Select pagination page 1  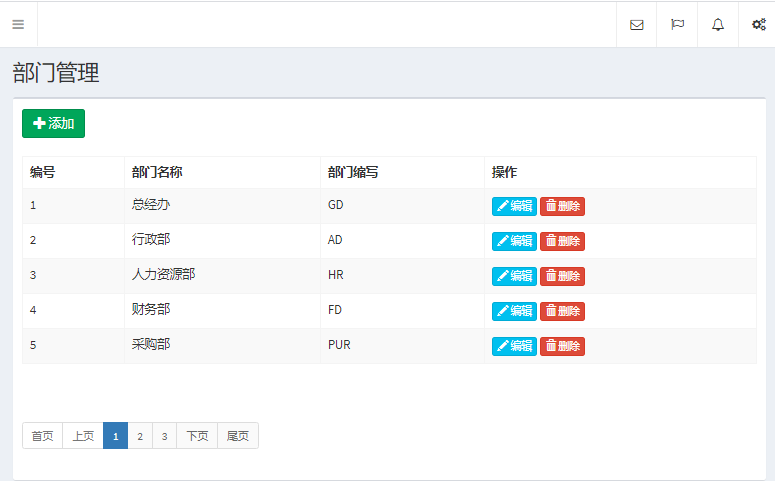116,436
